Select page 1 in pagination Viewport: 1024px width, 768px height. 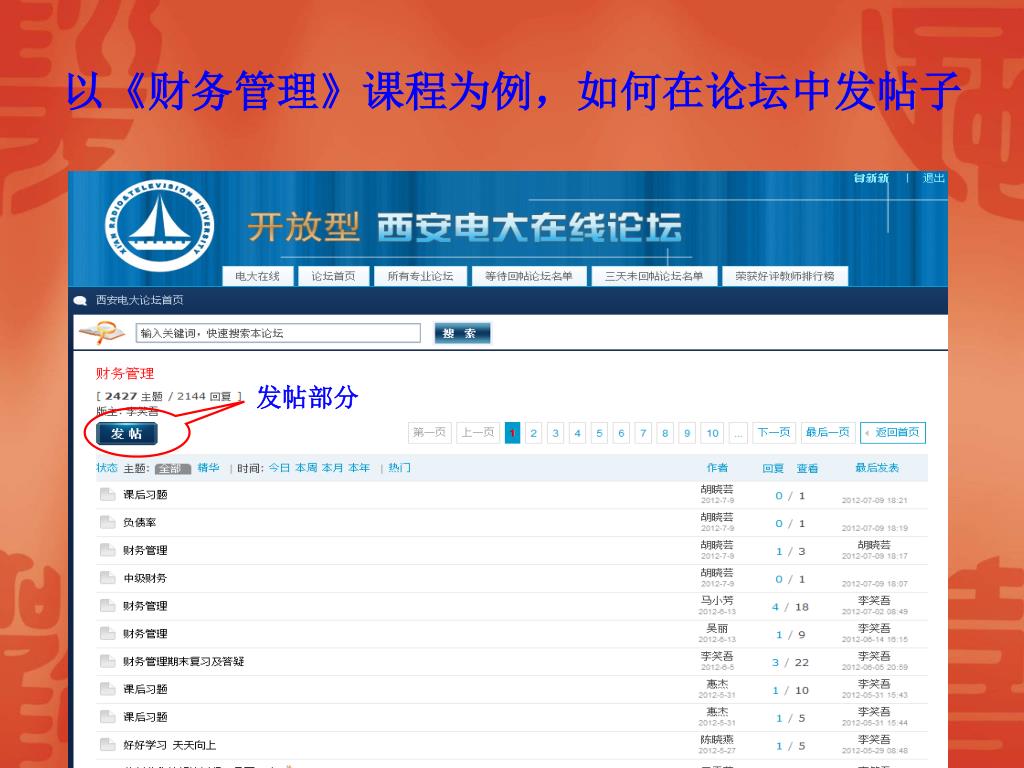pyautogui.click(x=513, y=433)
